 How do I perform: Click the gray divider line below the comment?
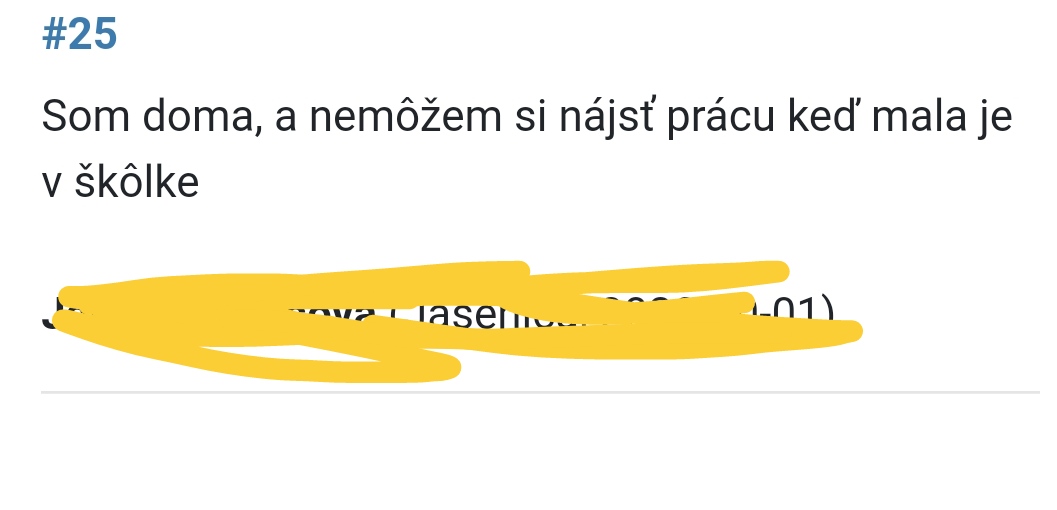pos(540,391)
